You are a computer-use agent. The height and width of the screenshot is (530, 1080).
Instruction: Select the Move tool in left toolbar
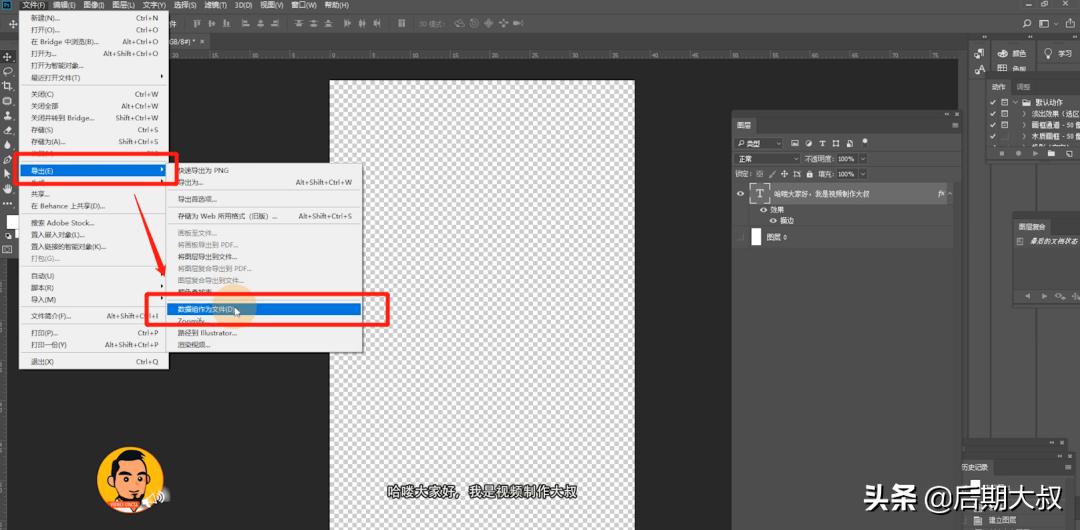[x=8, y=57]
